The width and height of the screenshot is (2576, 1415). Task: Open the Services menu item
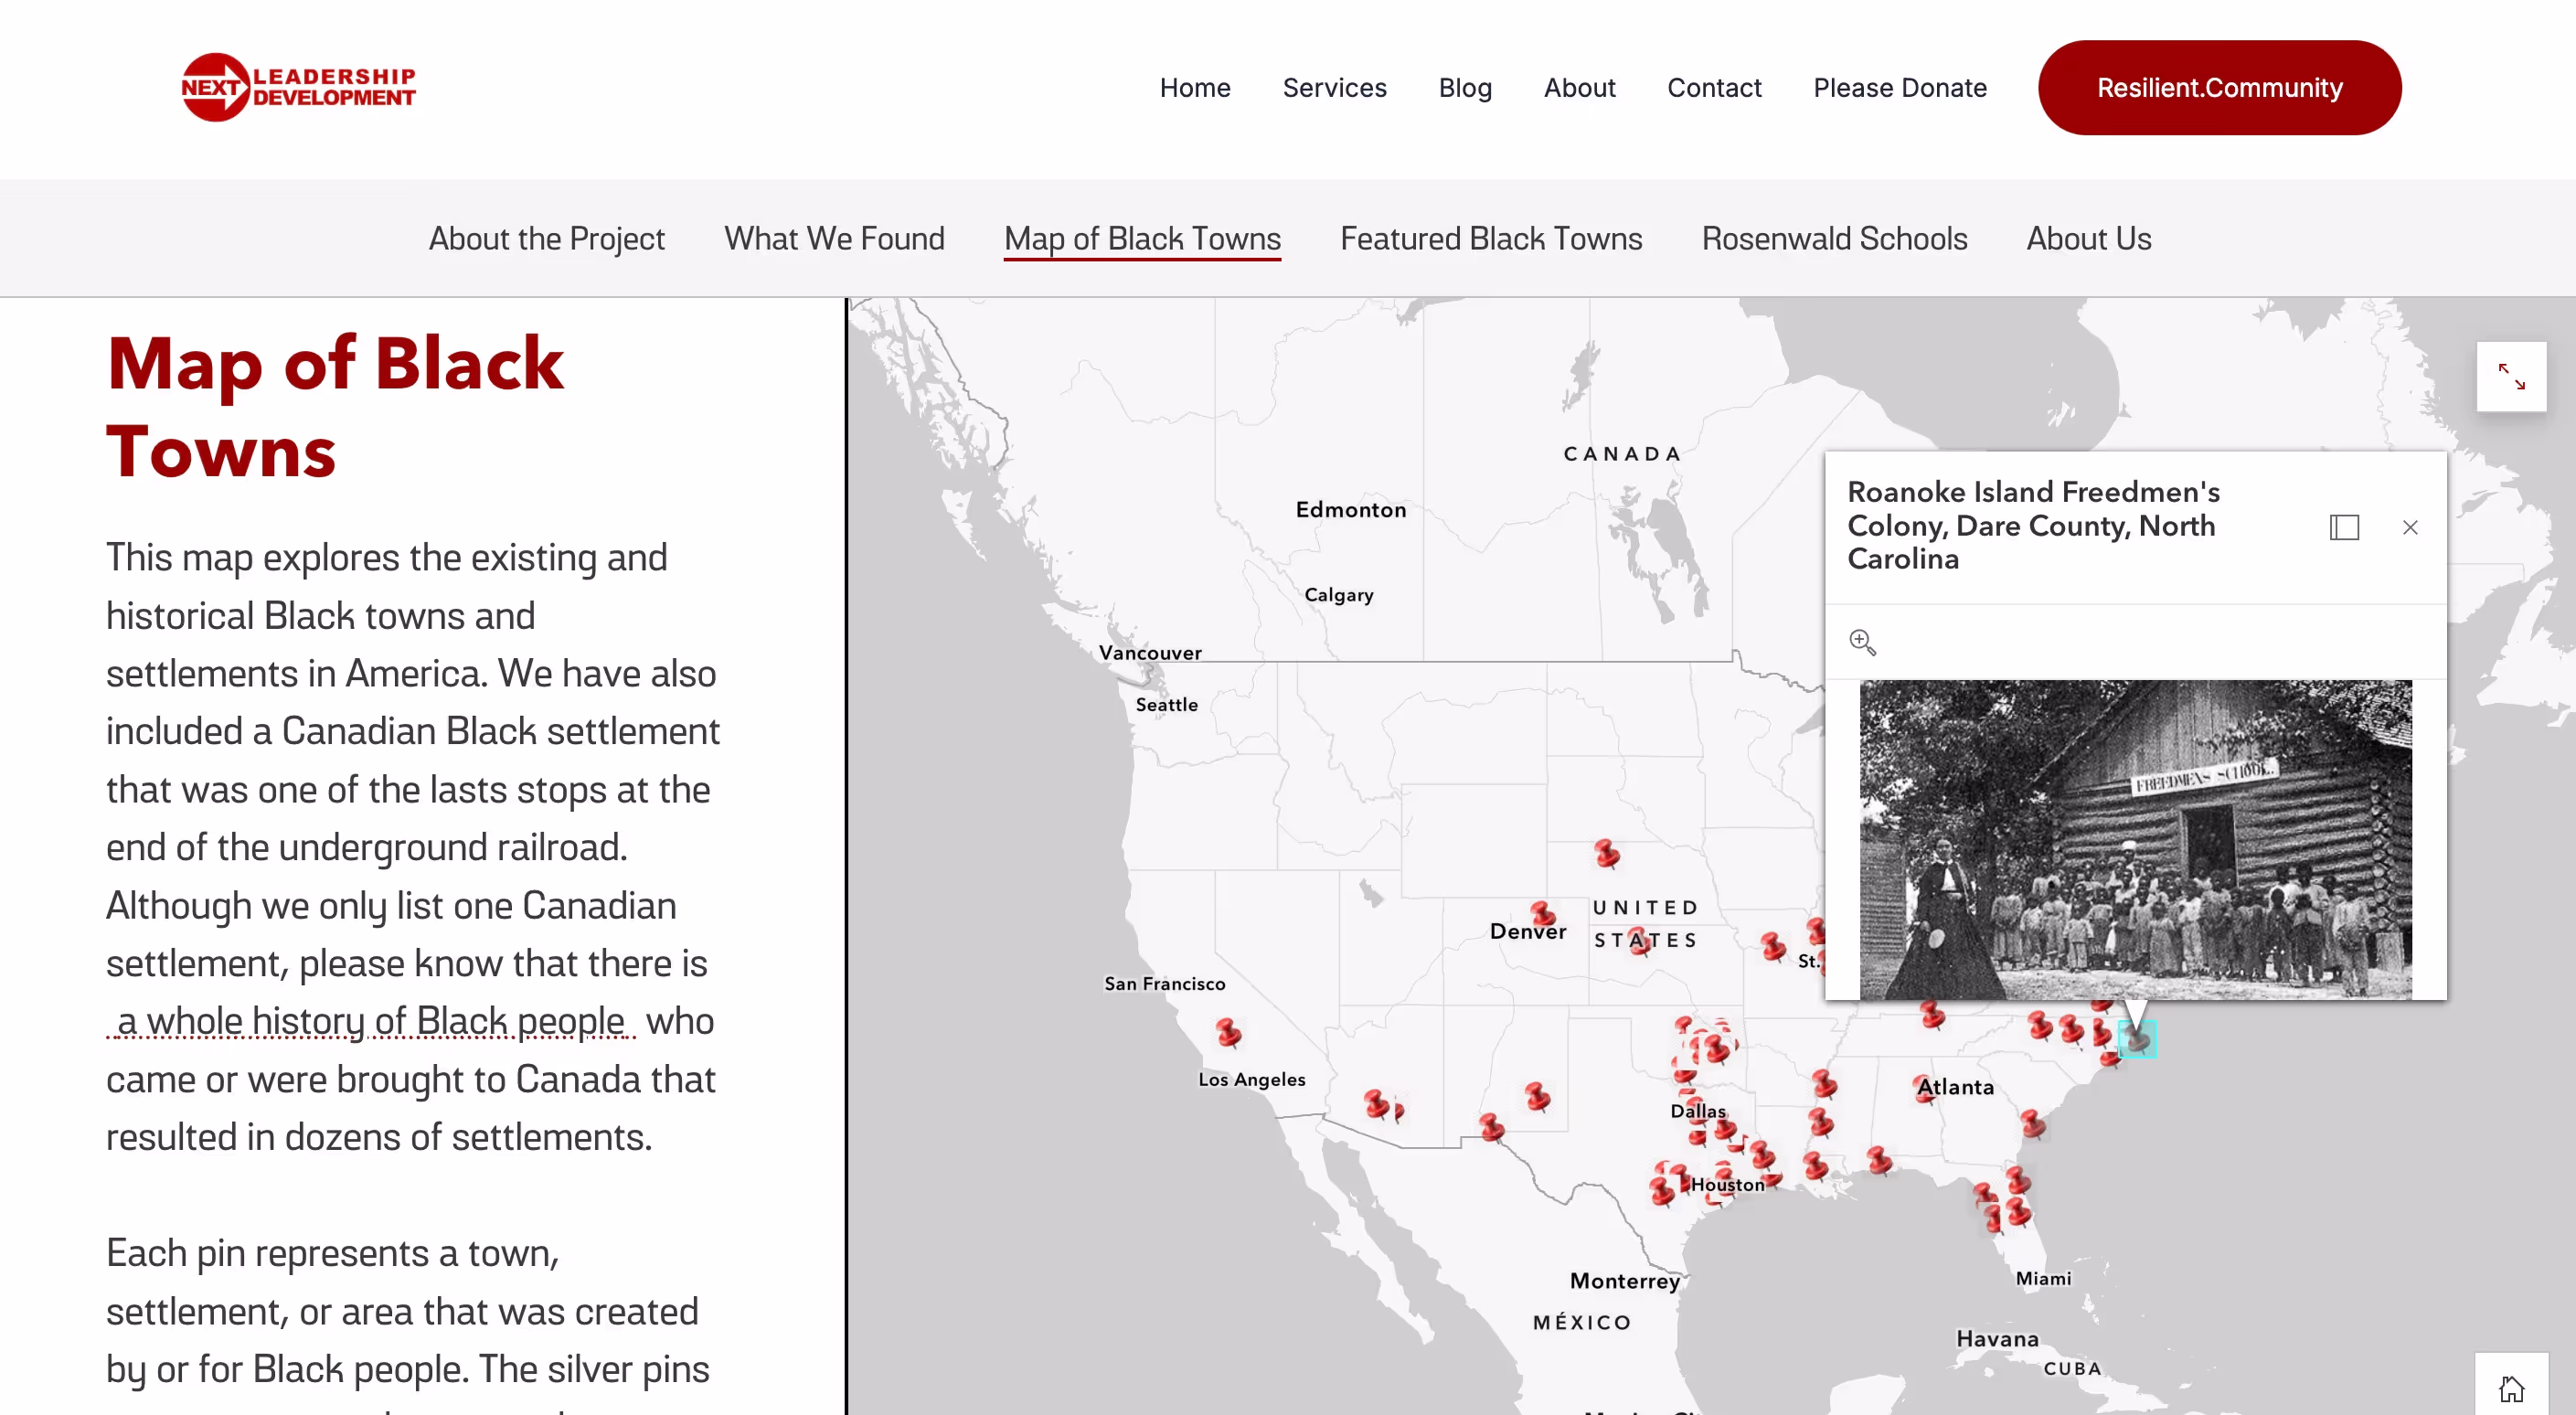click(x=1334, y=88)
